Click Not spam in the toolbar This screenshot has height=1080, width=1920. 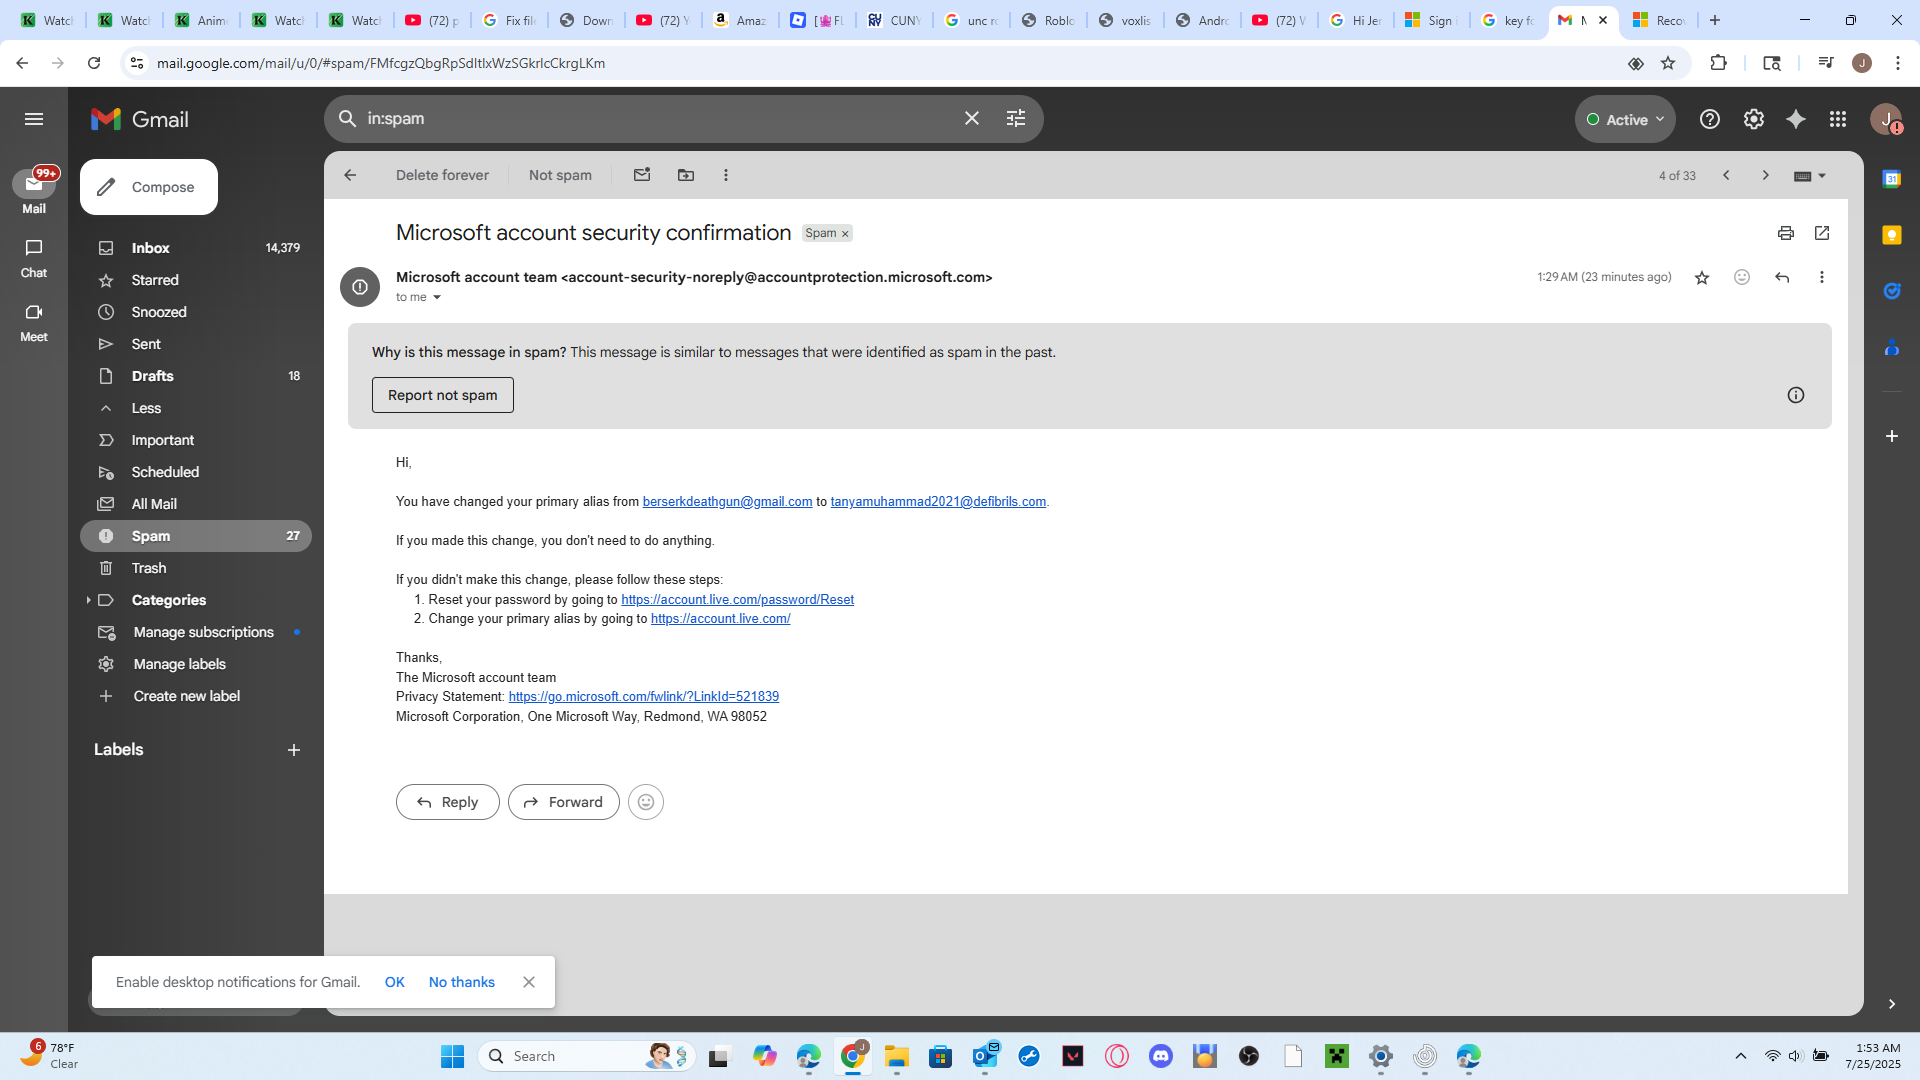click(560, 175)
